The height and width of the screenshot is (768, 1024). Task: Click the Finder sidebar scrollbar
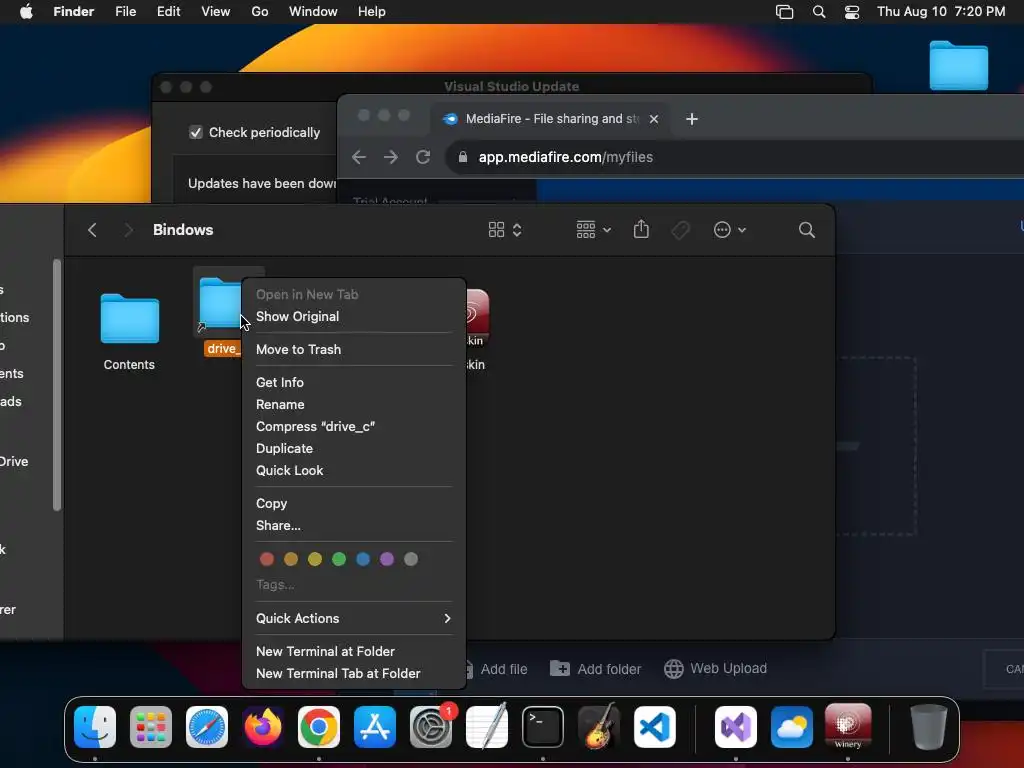[57, 385]
